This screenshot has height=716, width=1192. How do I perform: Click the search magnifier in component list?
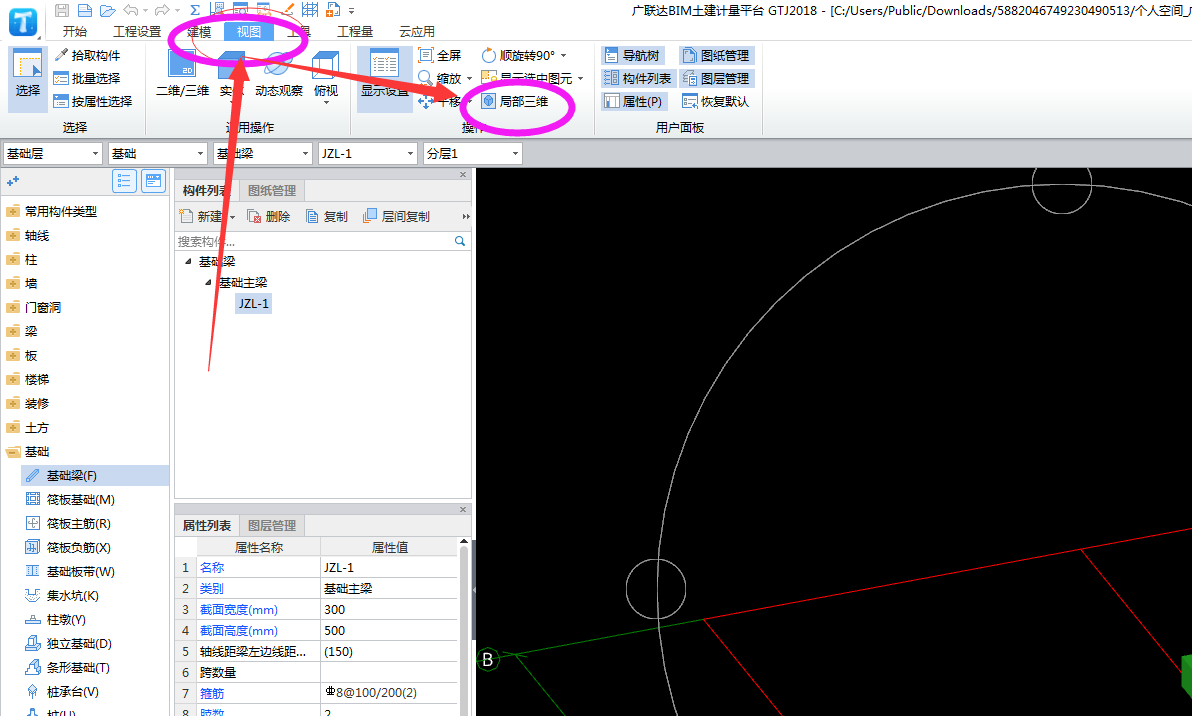(x=459, y=241)
